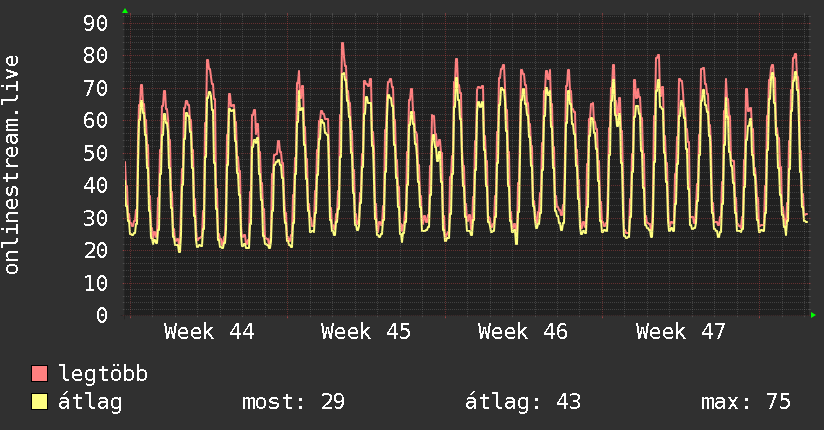The width and height of the screenshot is (824, 430).
Task: Click the onlinestream.live vertical axis title
Action: 12,165
